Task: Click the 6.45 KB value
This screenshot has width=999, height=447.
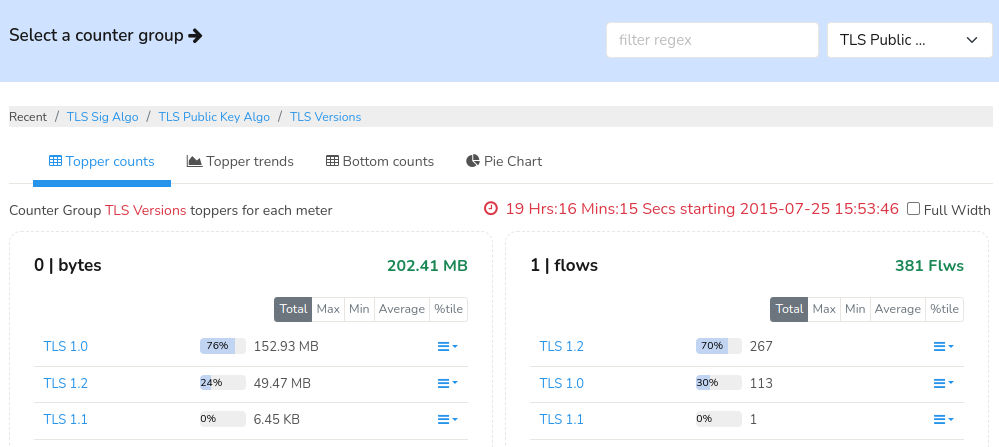Action: point(277,420)
